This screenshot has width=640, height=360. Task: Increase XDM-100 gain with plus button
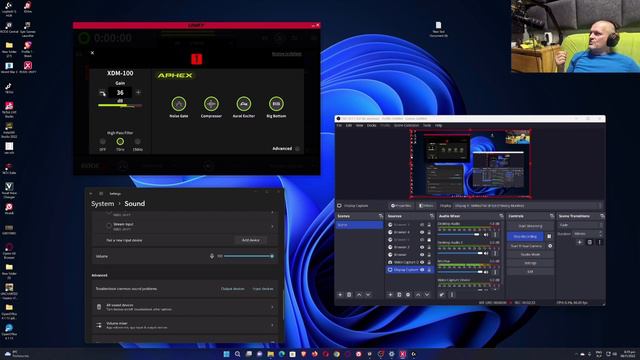[138, 93]
